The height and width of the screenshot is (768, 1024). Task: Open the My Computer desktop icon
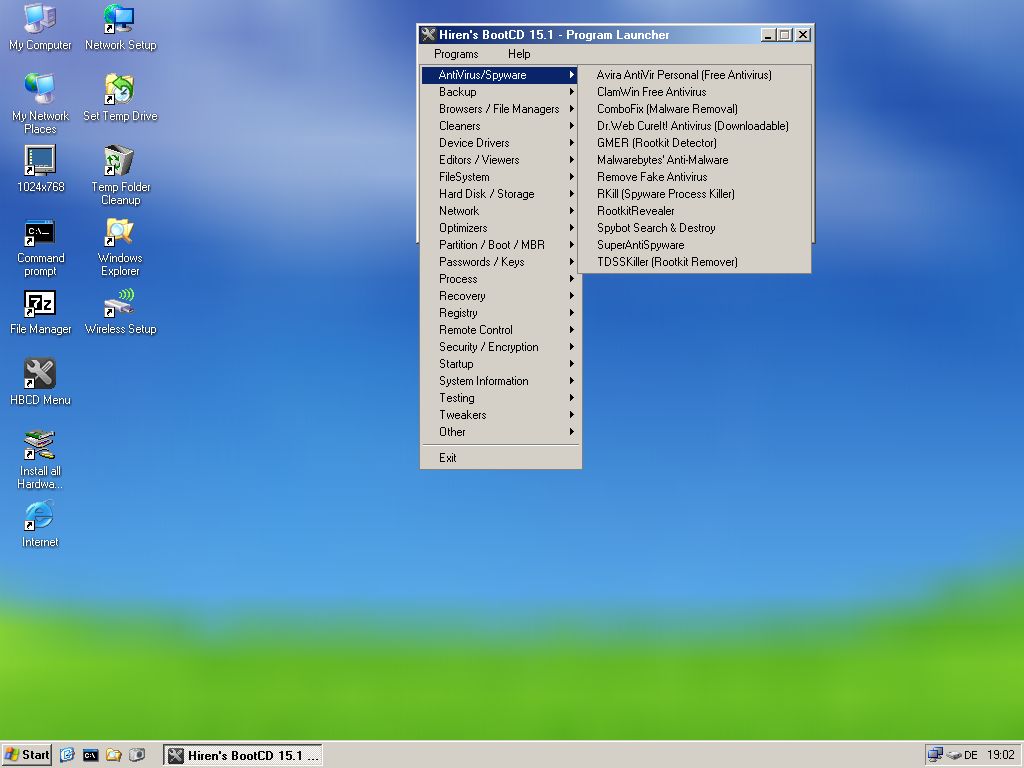(40, 18)
